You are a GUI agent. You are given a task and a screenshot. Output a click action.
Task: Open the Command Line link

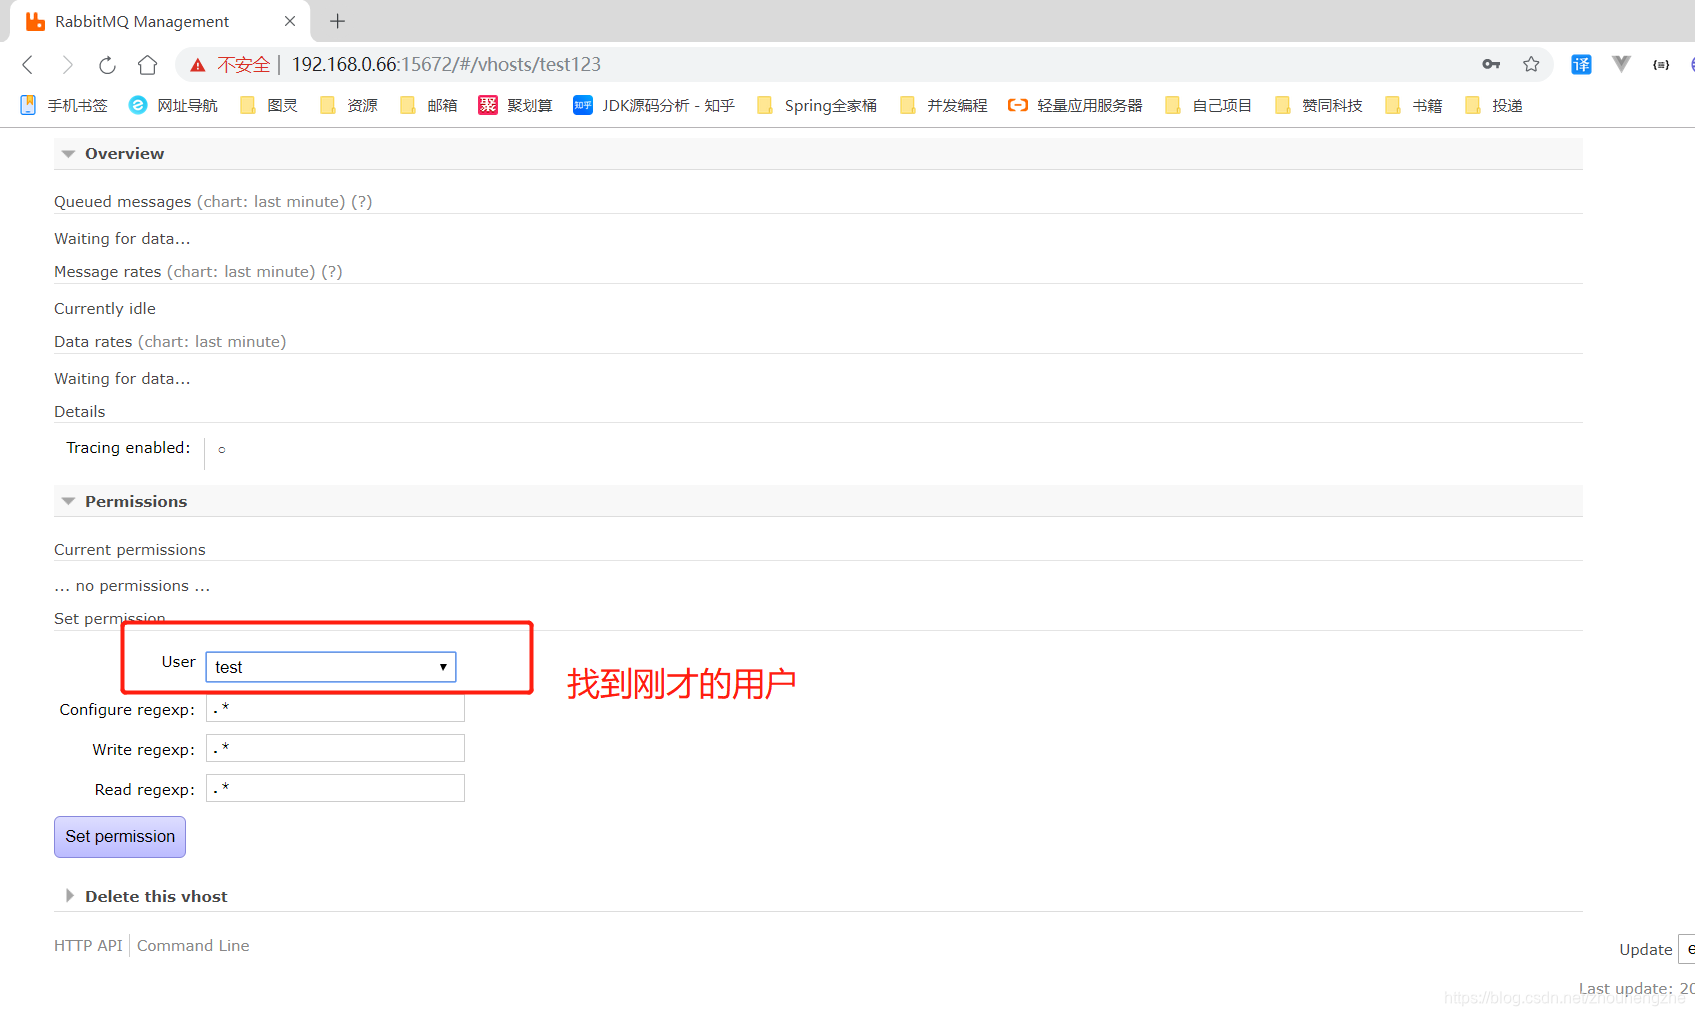click(x=193, y=945)
